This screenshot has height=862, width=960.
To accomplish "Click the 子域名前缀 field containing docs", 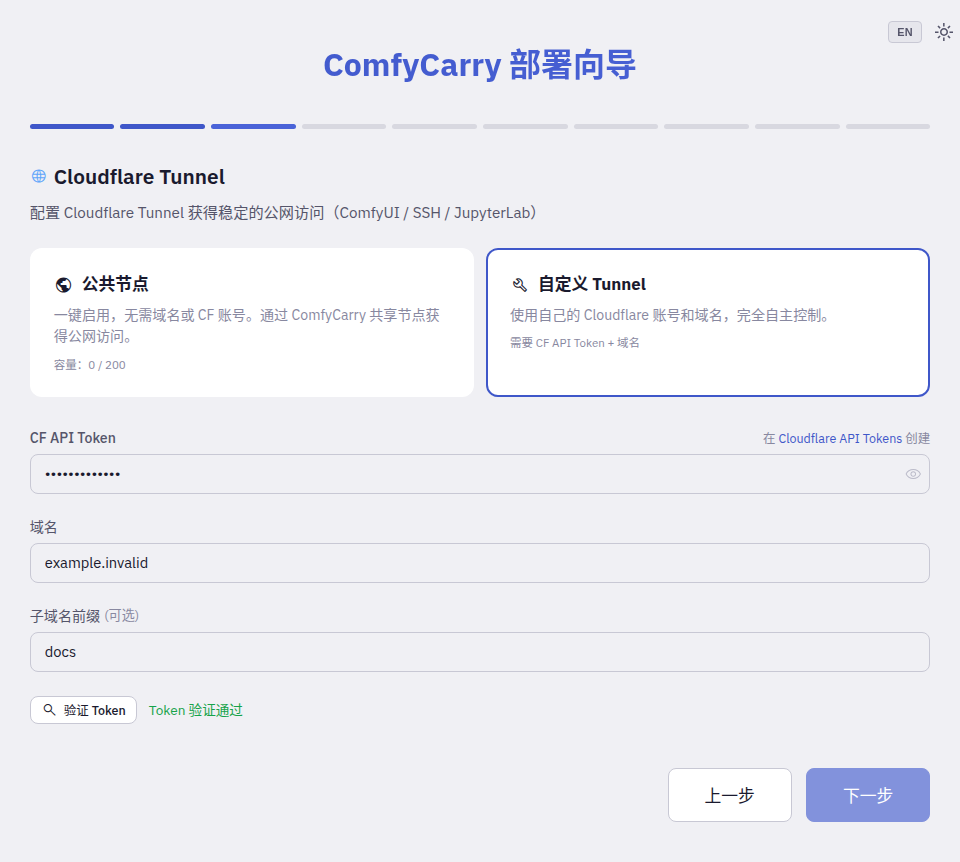I will coord(479,652).
